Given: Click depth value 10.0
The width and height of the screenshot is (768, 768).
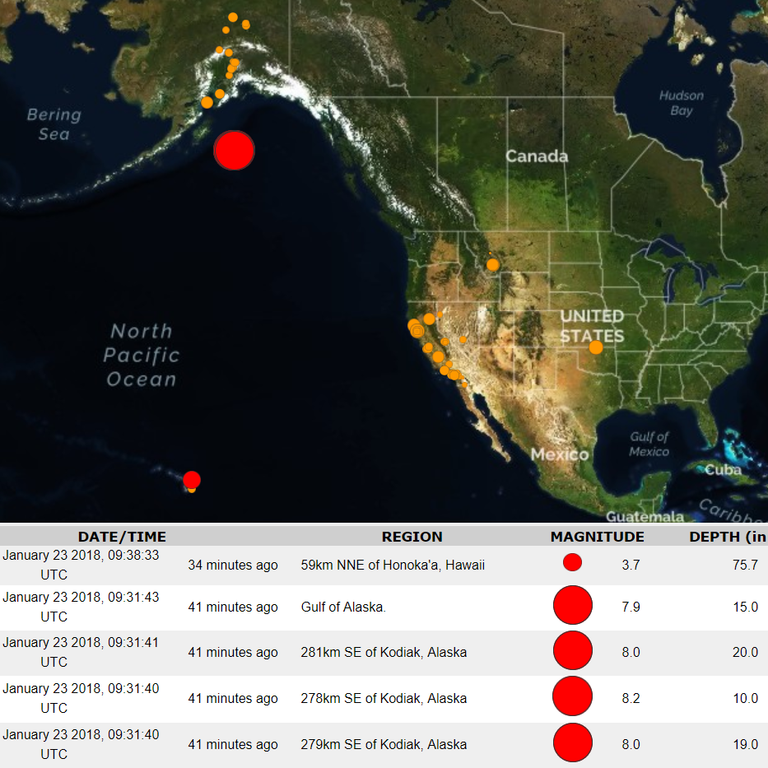Looking at the screenshot, I should point(745,698).
